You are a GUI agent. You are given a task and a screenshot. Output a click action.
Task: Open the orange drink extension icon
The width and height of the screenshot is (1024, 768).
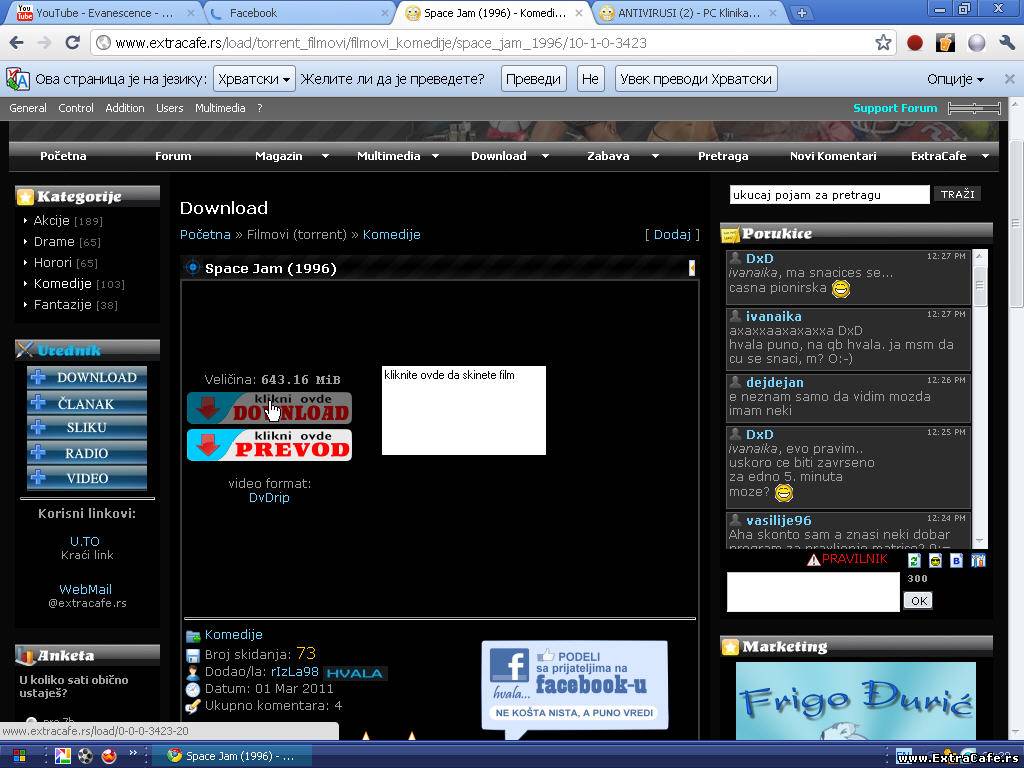[x=945, y=43]
